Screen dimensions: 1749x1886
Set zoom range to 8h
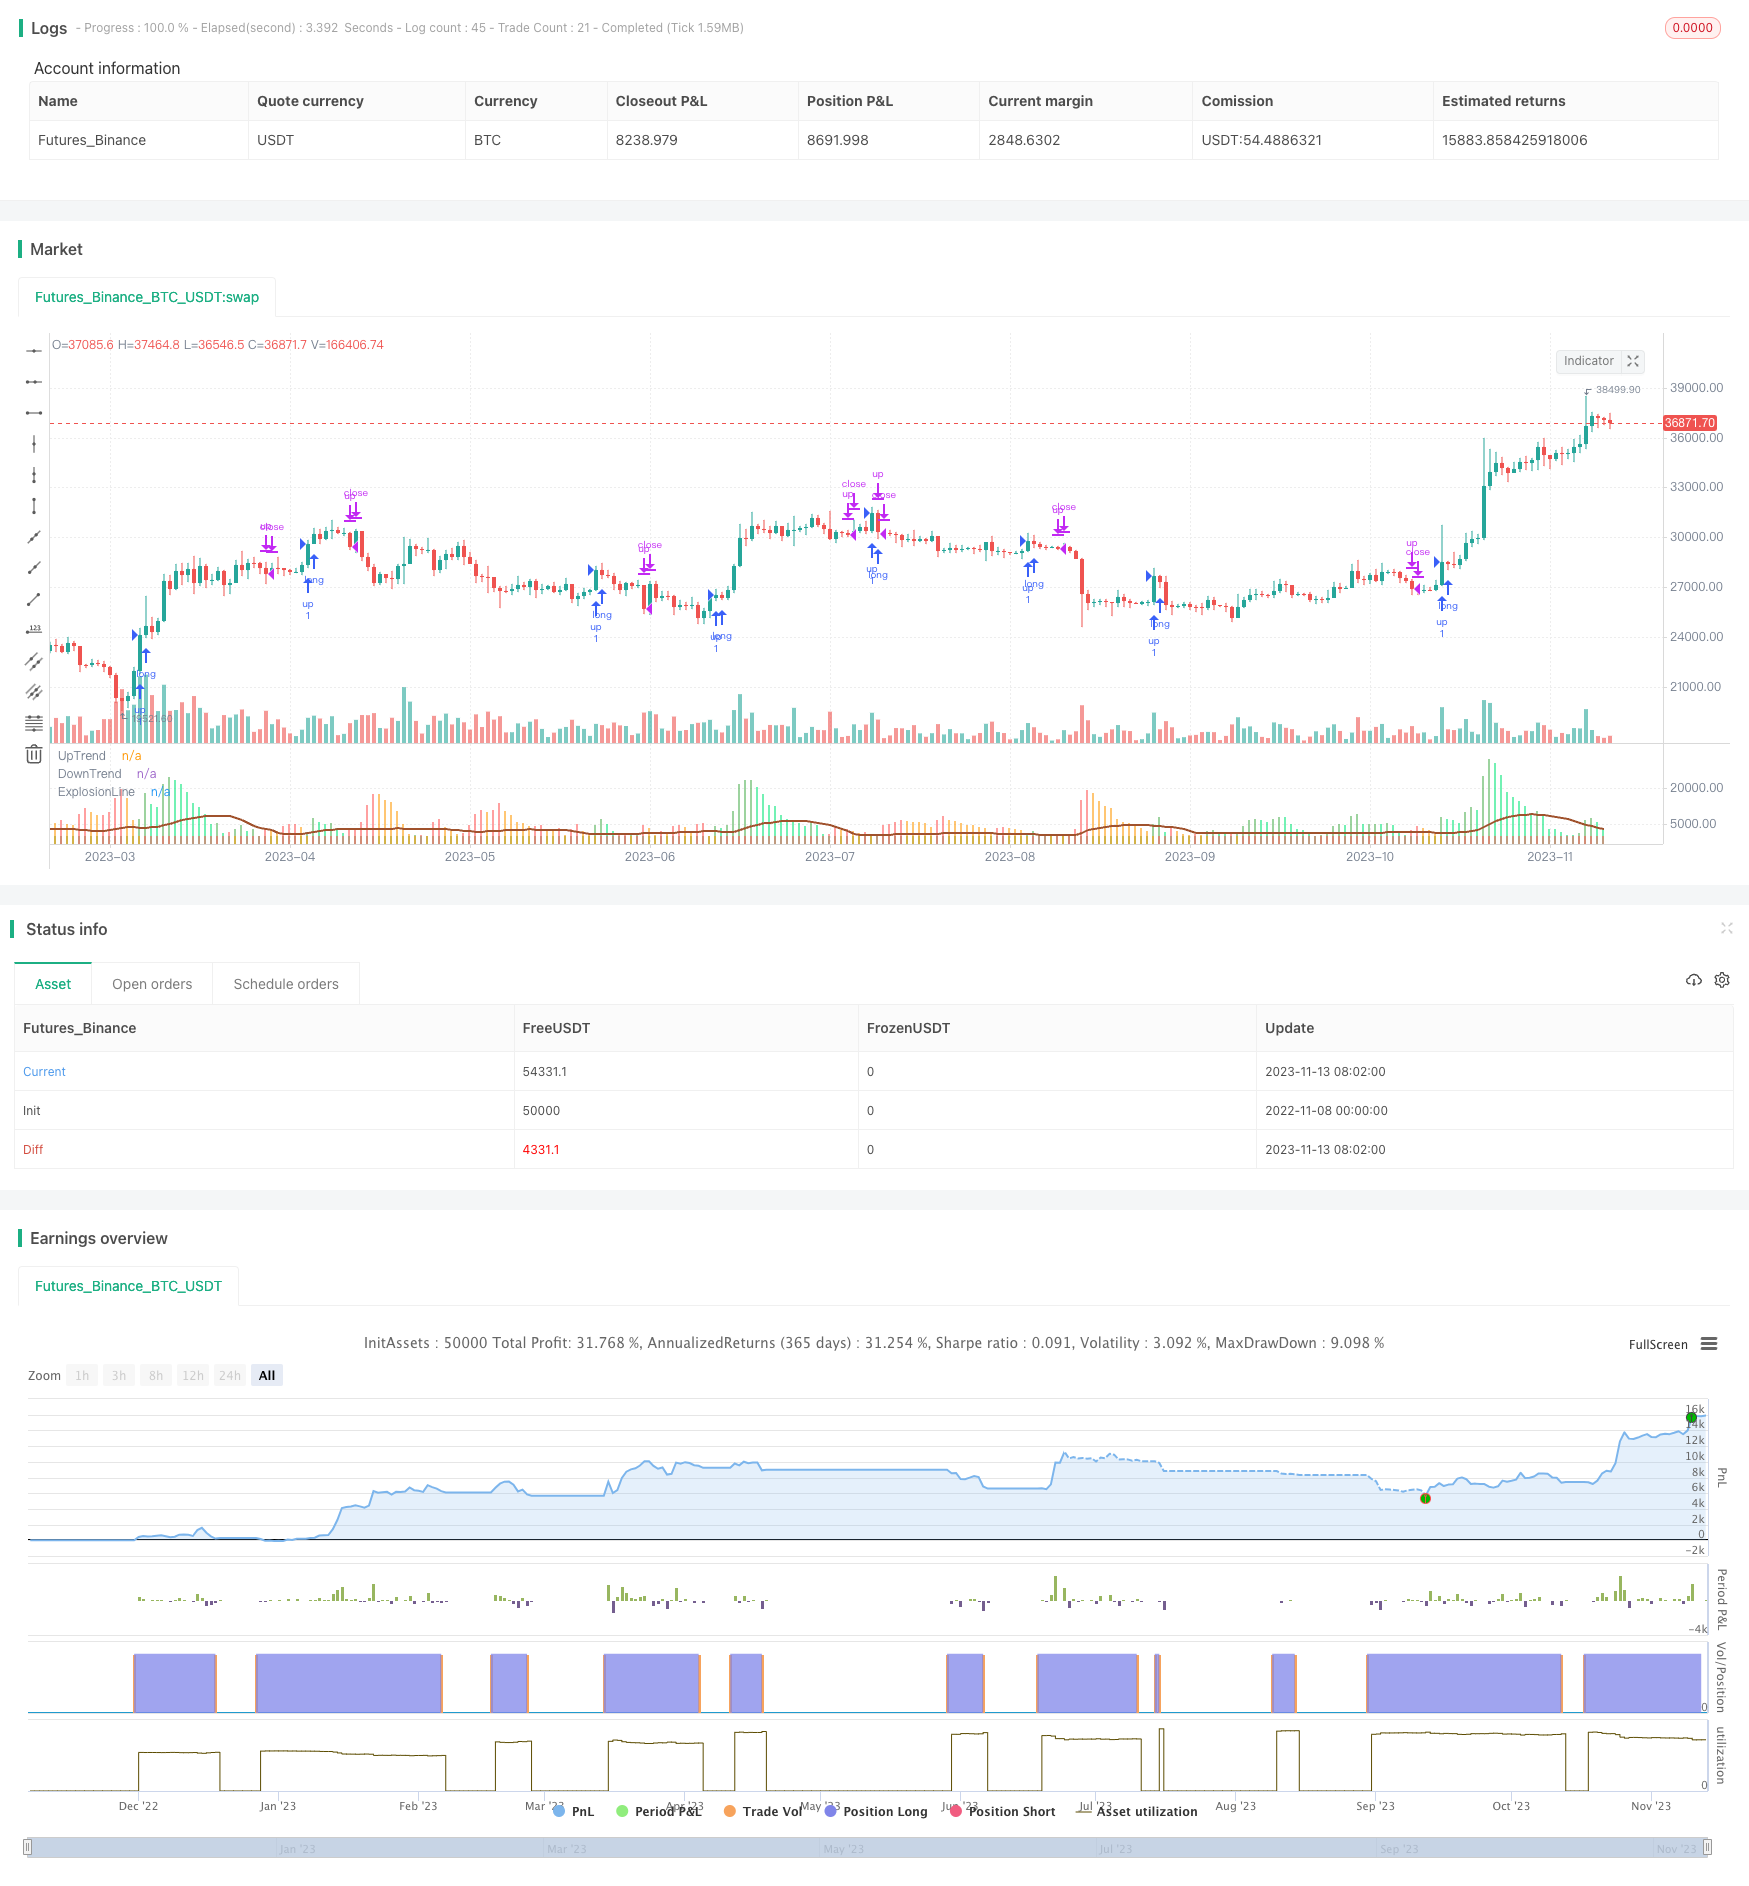coord(156,1376)
